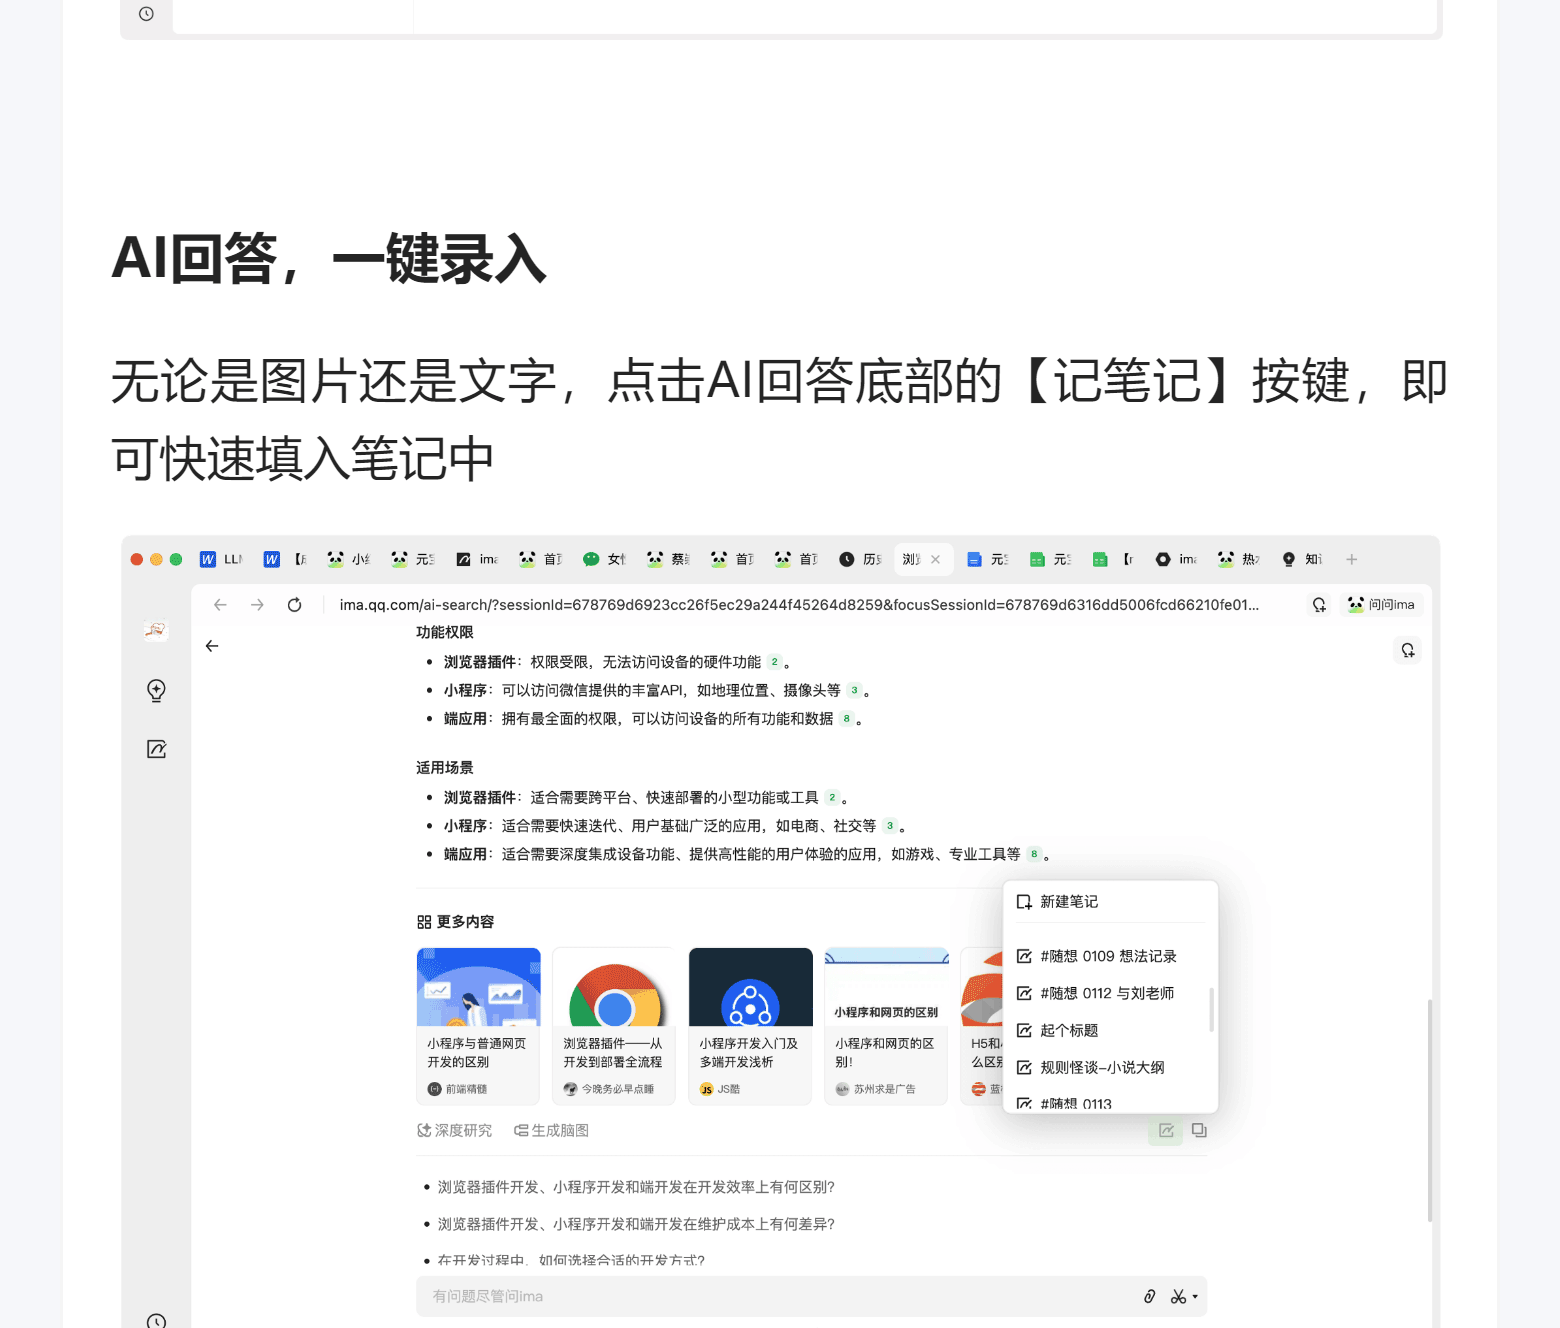Click the green take-note icon below answer
This screenshot has height=1328, width=1560.
(x=1166, y=1131)
